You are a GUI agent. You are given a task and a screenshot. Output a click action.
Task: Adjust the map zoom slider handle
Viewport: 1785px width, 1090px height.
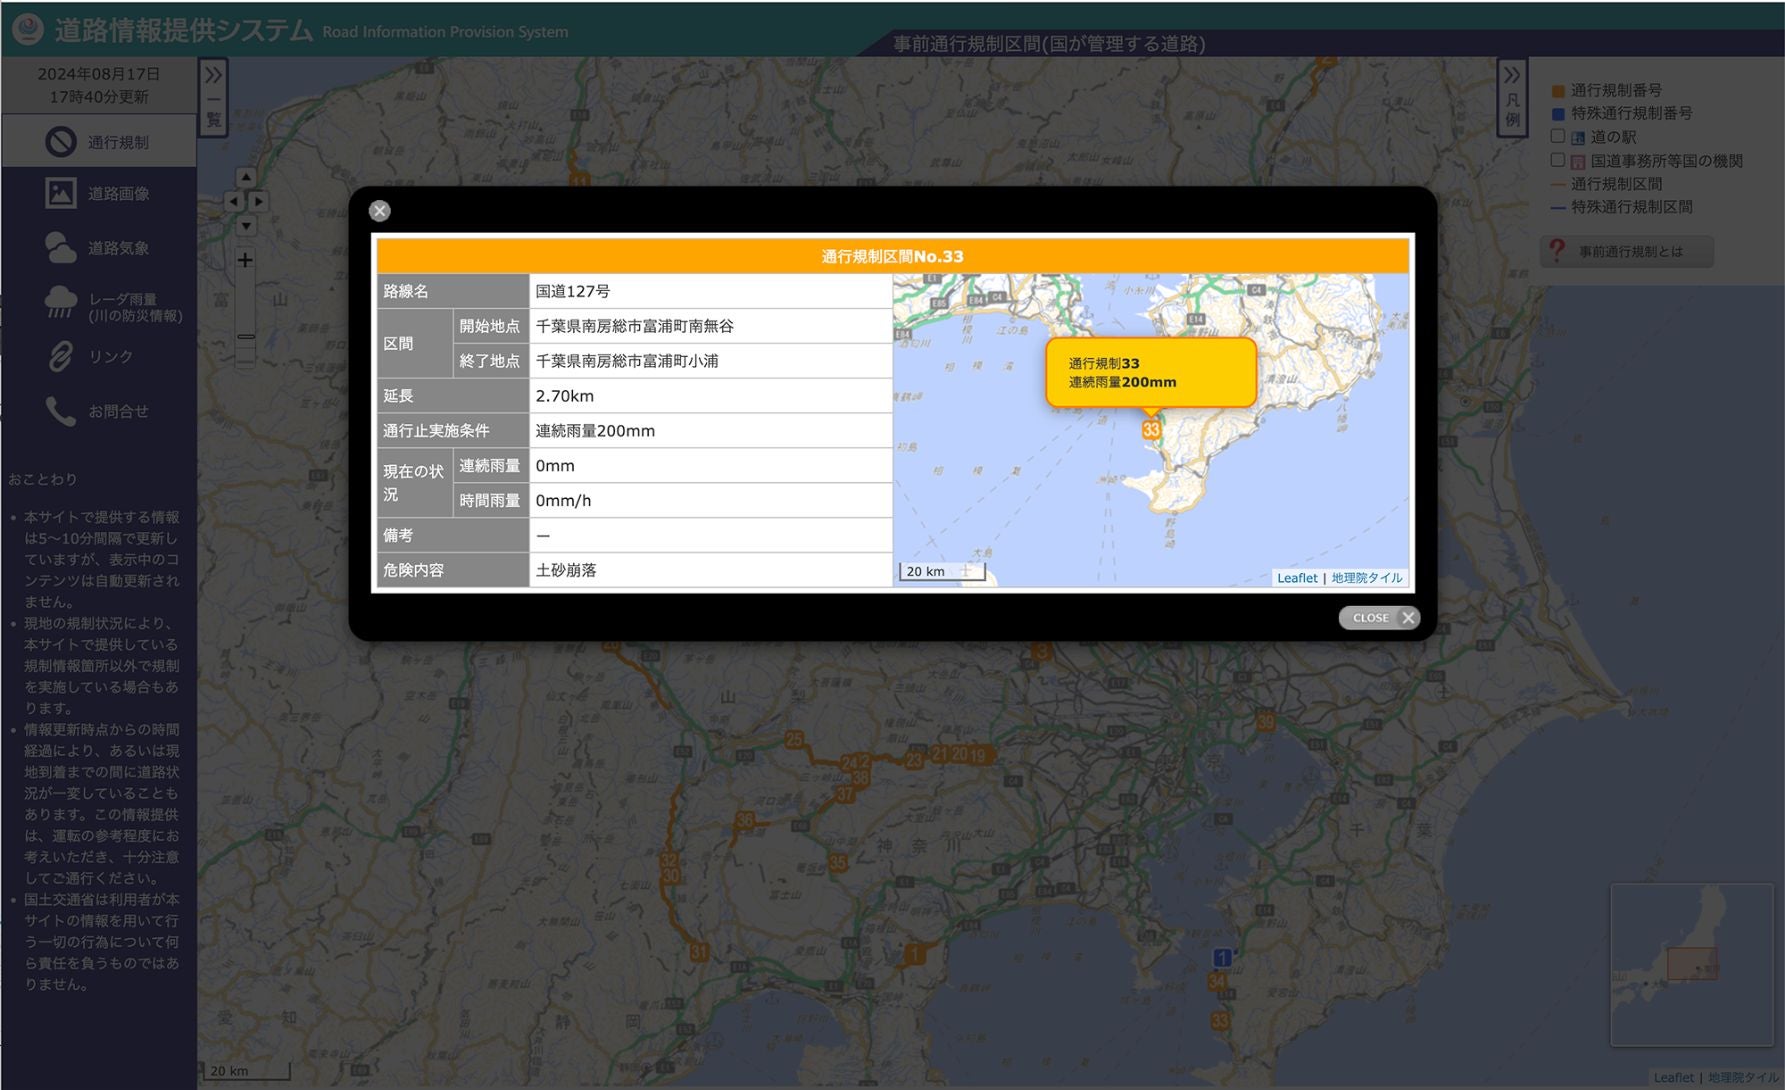(x=245, y=337)
